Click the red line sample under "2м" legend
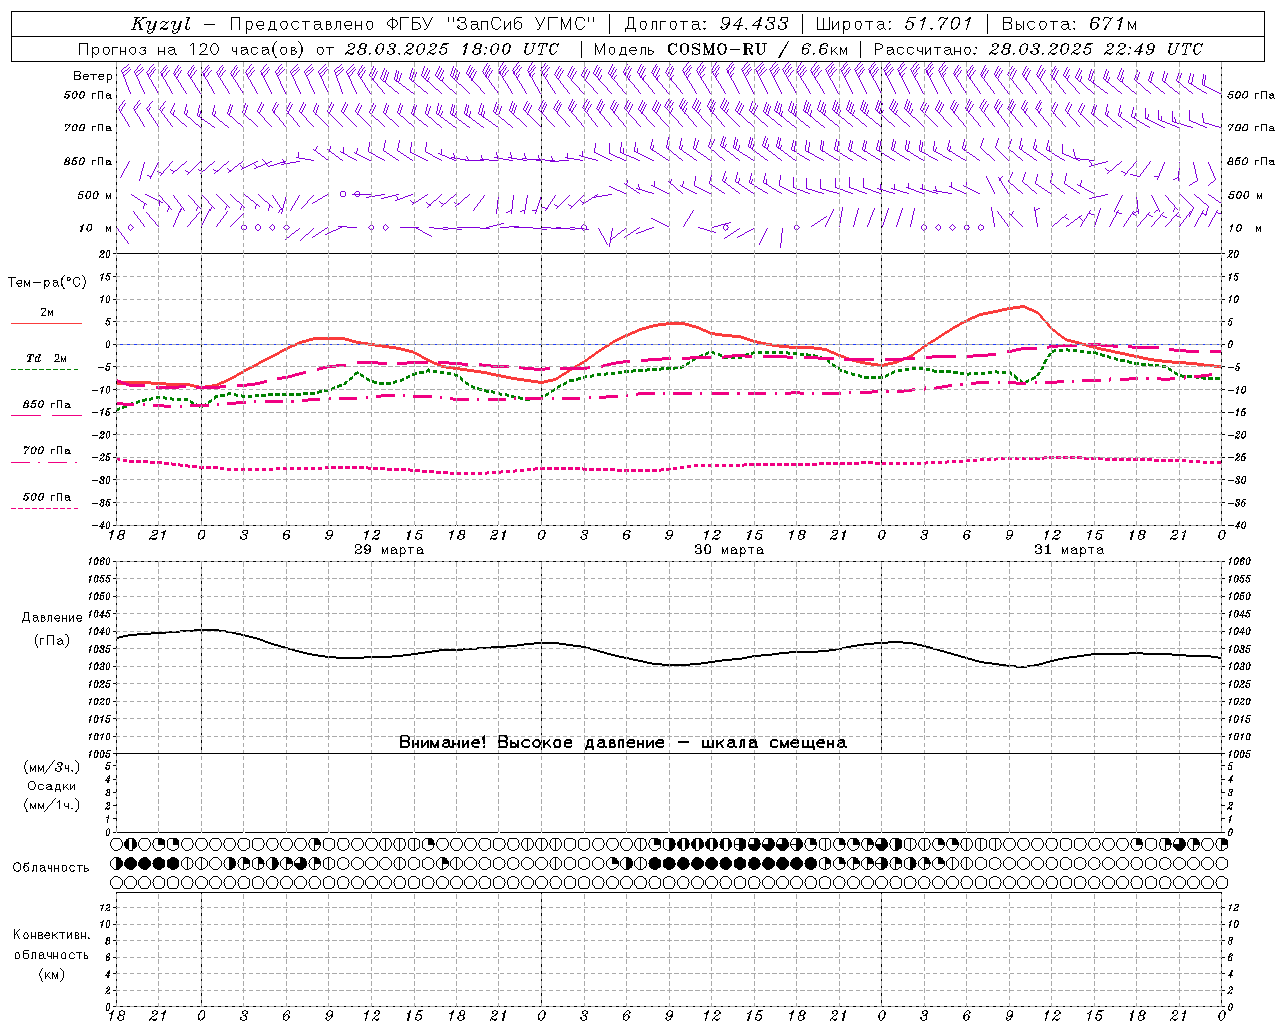Viewport: 1280px width, 1024px height. coord(46,323)
